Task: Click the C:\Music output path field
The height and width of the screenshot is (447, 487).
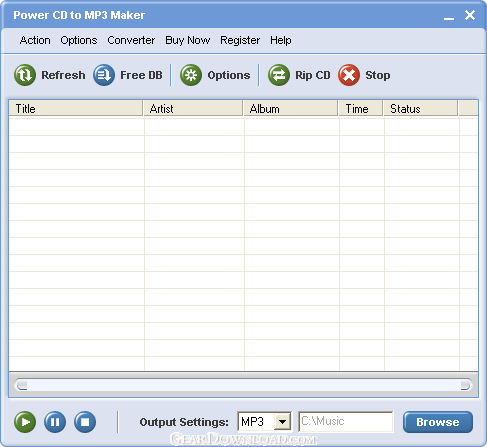Action: pos(346,422)
